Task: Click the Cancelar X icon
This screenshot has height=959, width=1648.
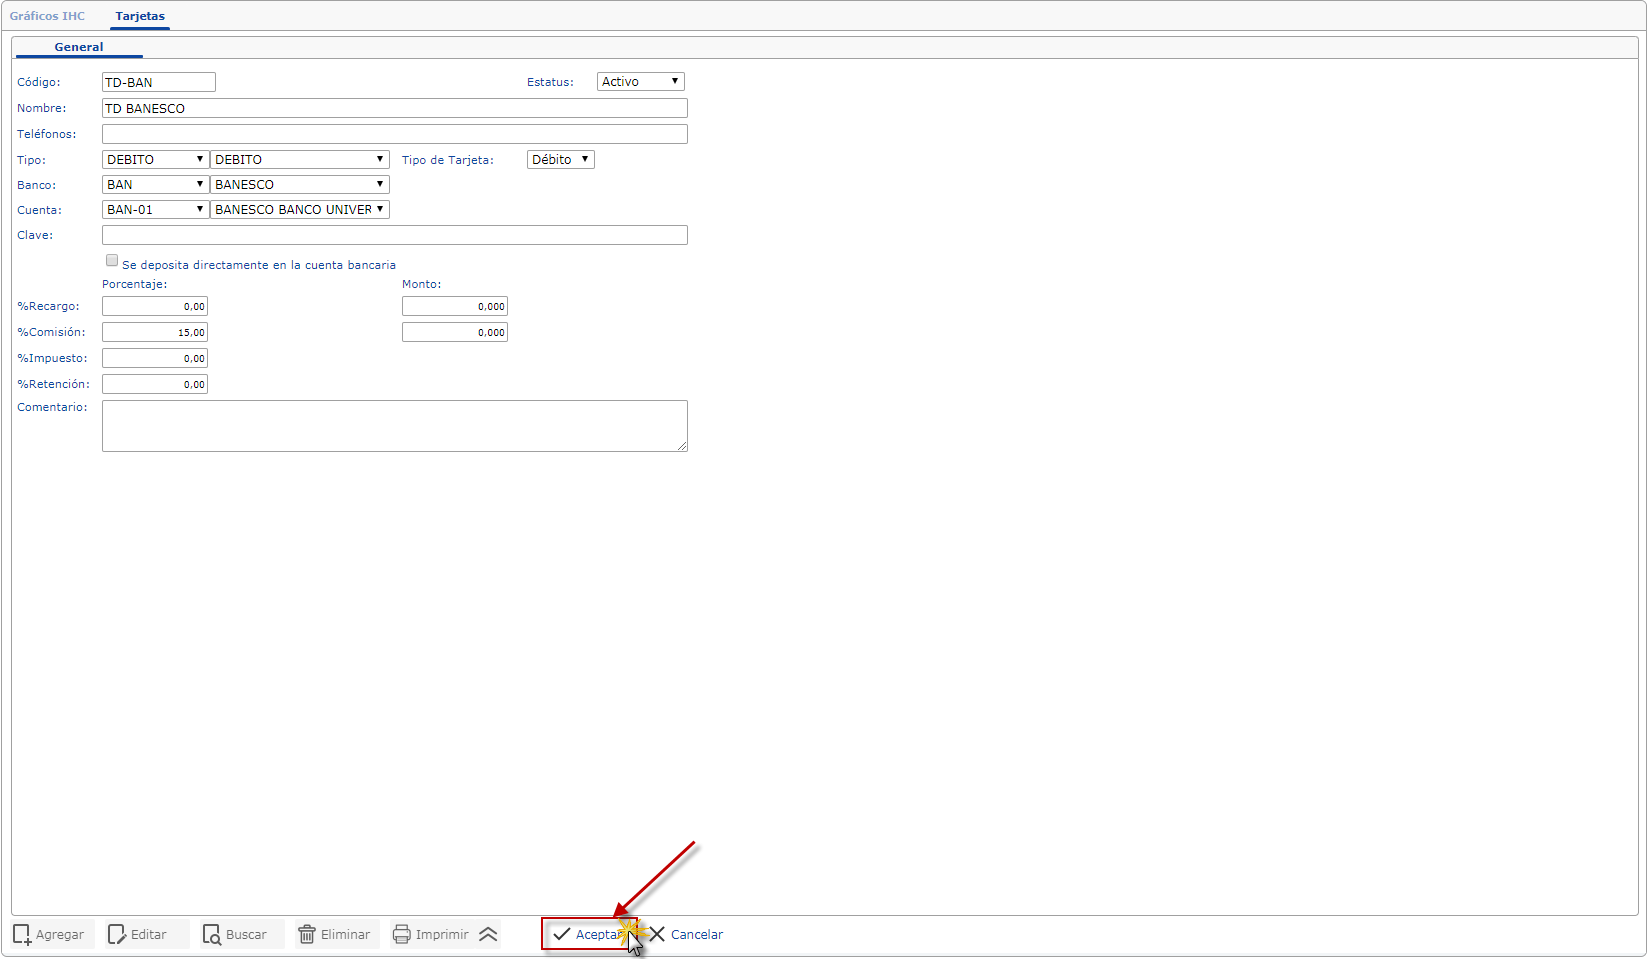Action: point(657,935)
